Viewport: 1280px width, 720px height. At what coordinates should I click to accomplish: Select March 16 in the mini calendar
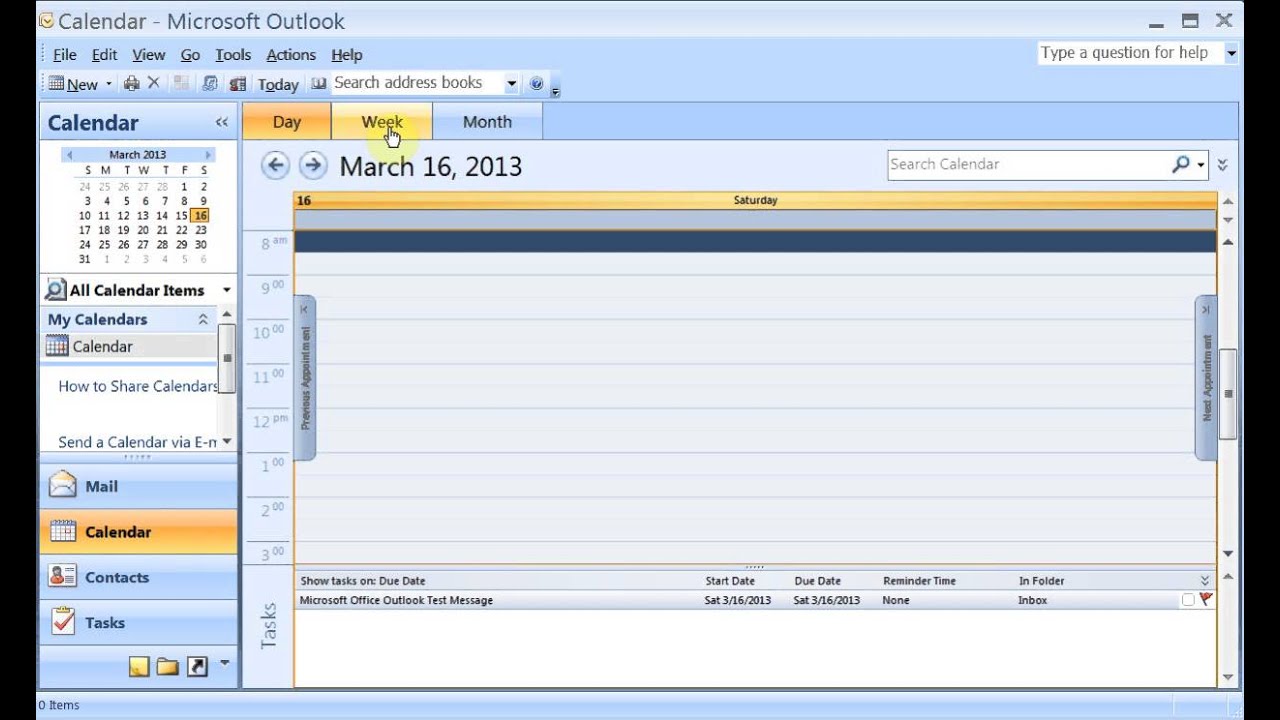(x=201, y=215)
